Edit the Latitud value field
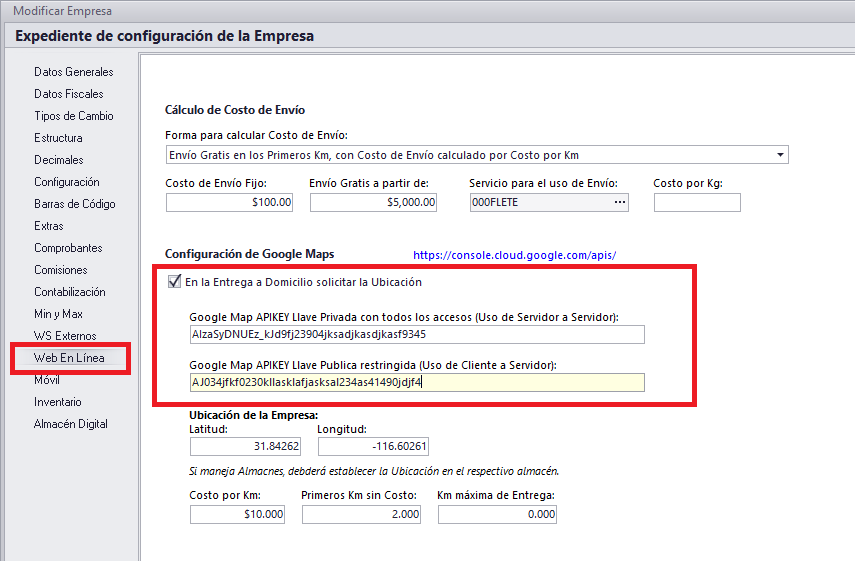This screenshot has width=855, height=561. tap(245, 447)
